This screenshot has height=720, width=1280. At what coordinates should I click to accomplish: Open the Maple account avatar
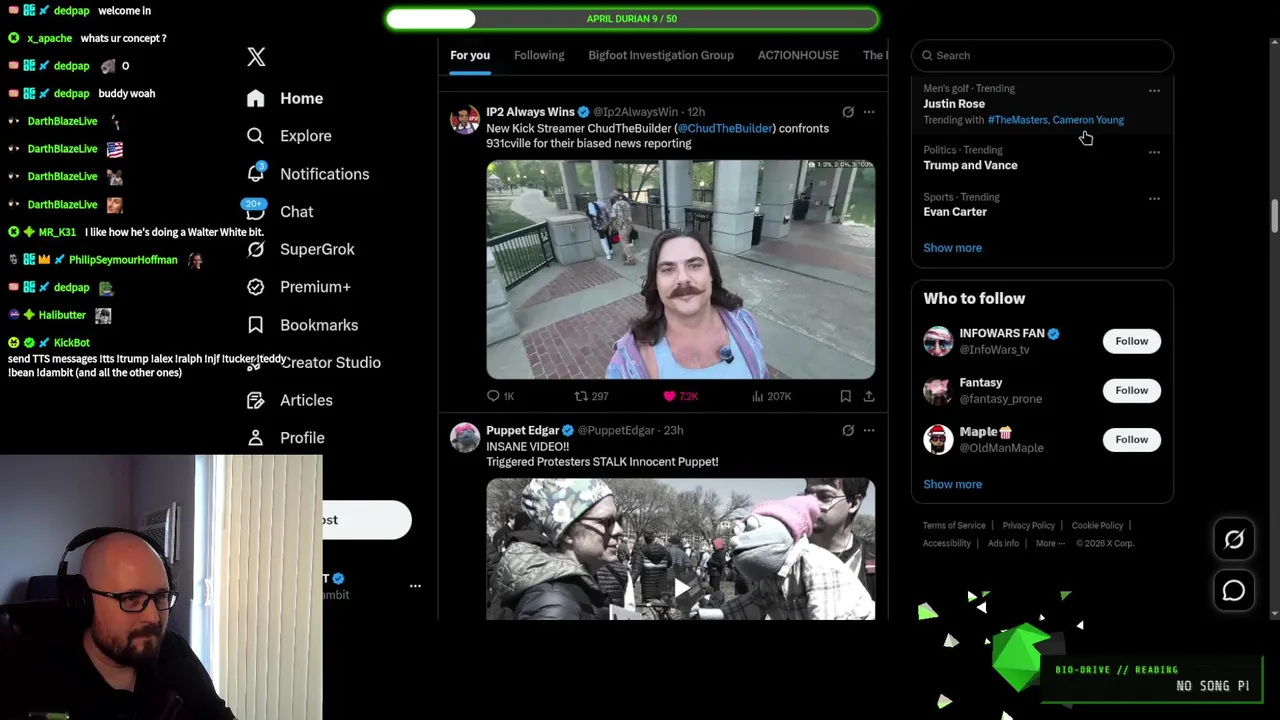pyautogui.click(x=938, y=439)
